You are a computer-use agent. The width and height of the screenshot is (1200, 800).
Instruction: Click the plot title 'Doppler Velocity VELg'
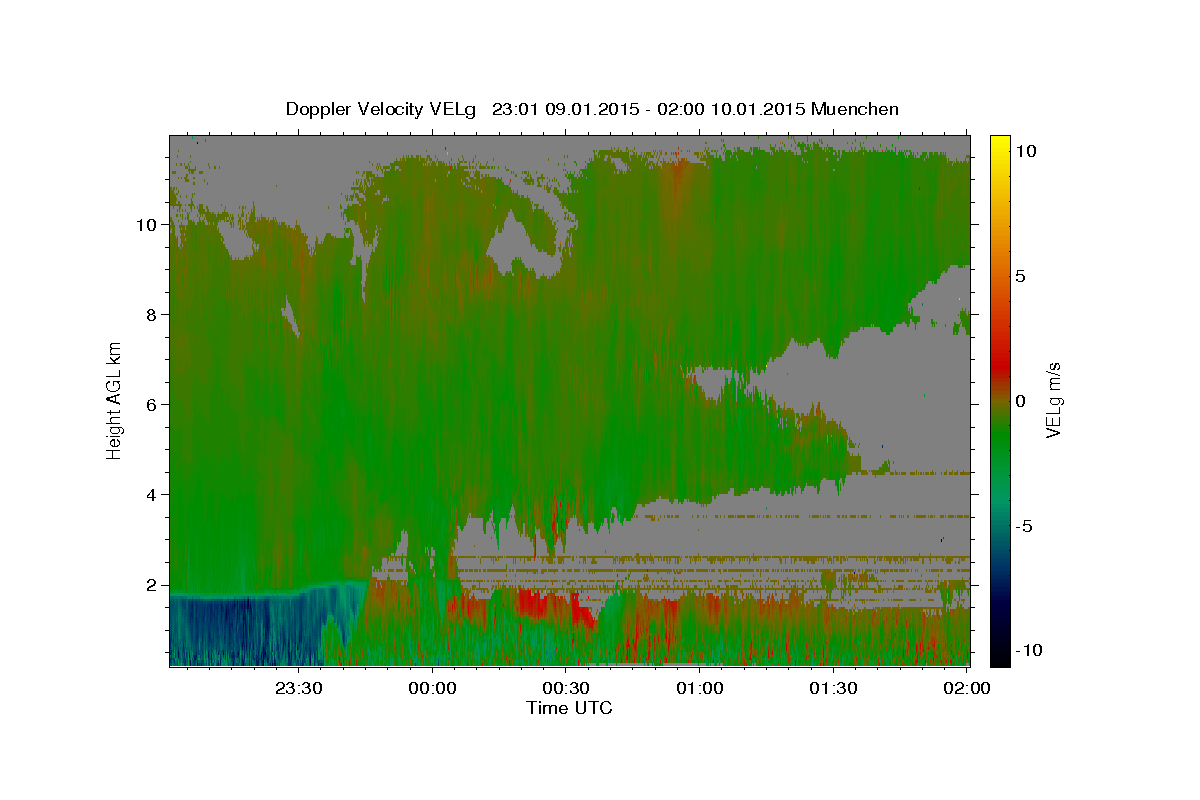tap(381, 109)
